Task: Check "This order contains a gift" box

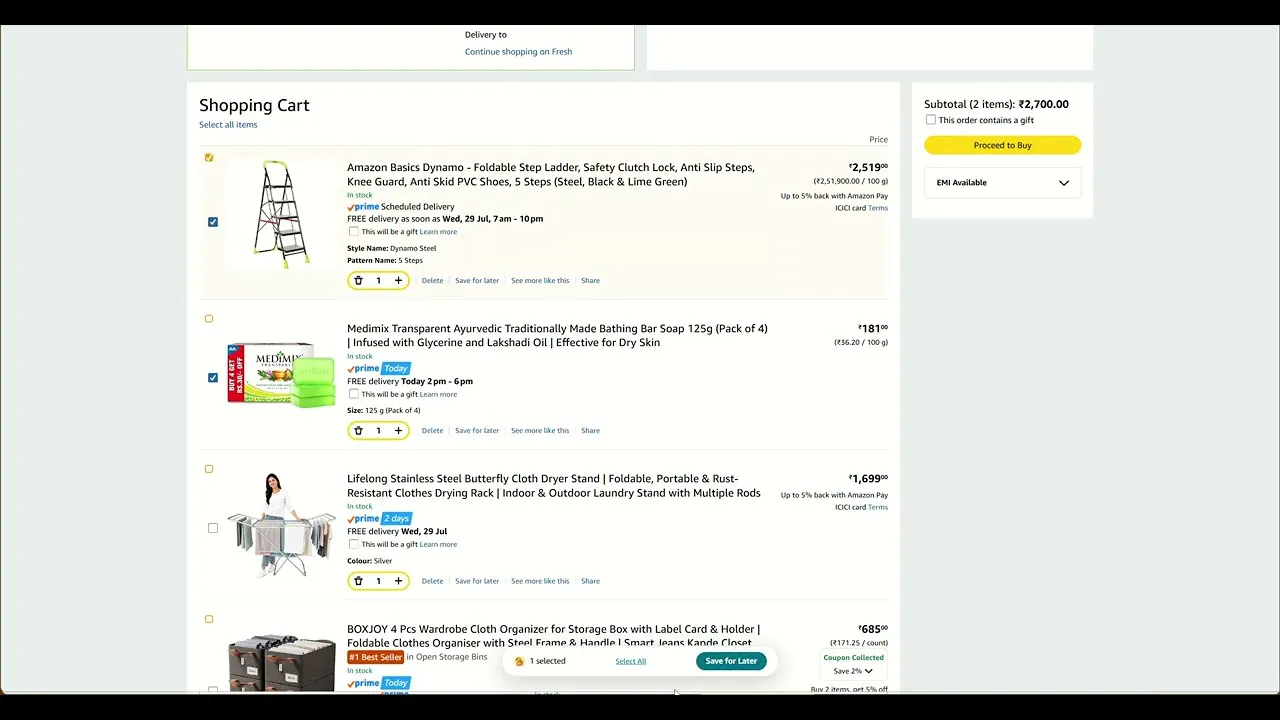Action: [931, 120]
